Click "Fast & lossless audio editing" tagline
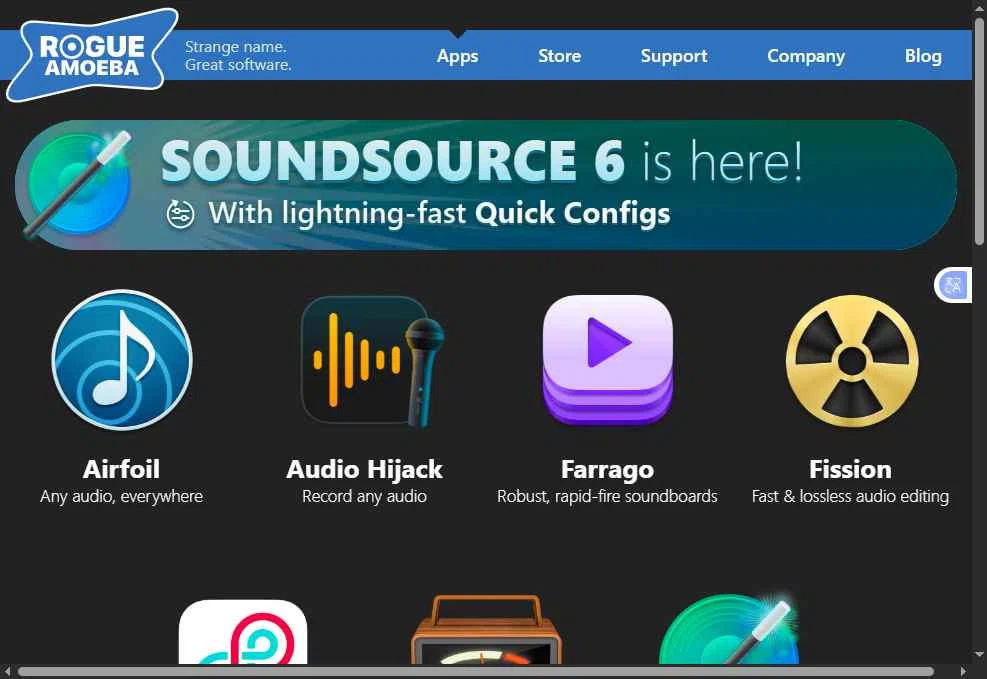The image size is (987, 679). click(850, 497)
